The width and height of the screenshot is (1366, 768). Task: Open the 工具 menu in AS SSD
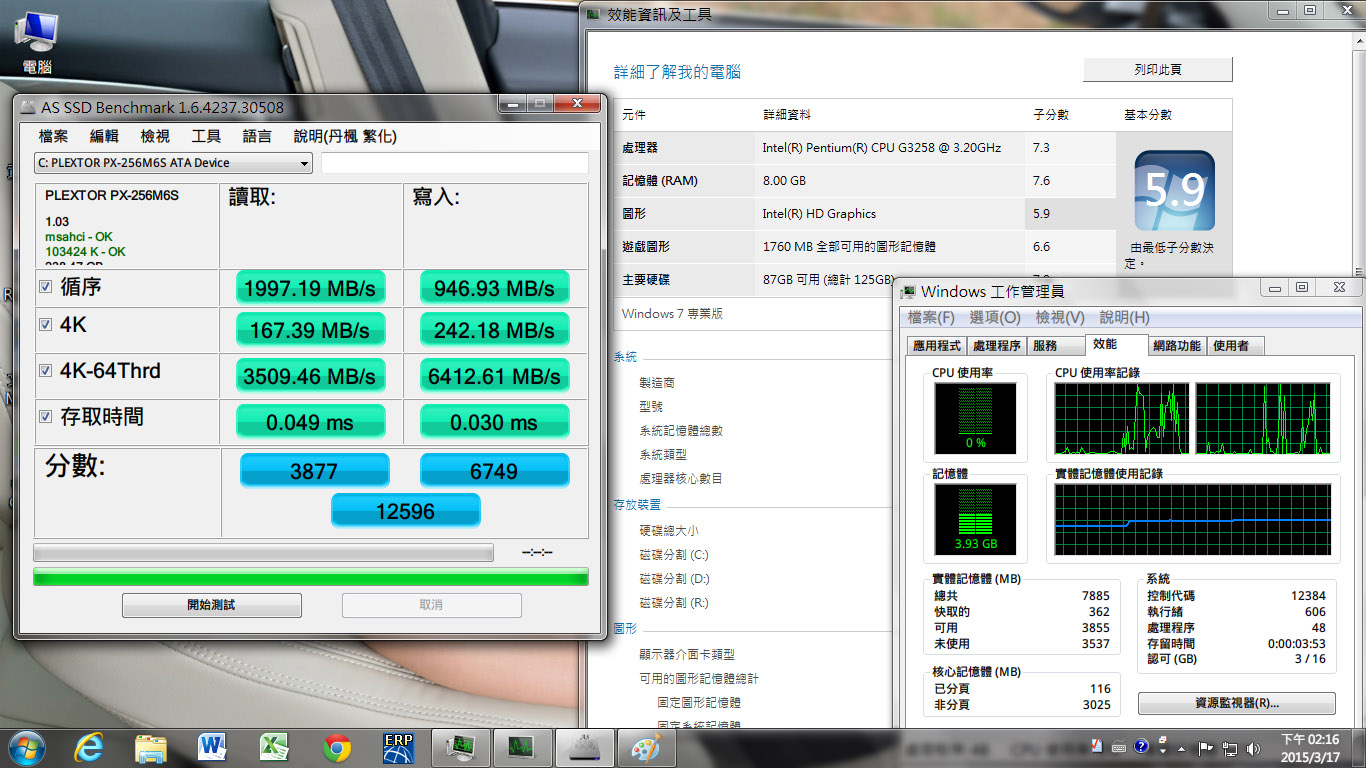[x=206, y=136]
